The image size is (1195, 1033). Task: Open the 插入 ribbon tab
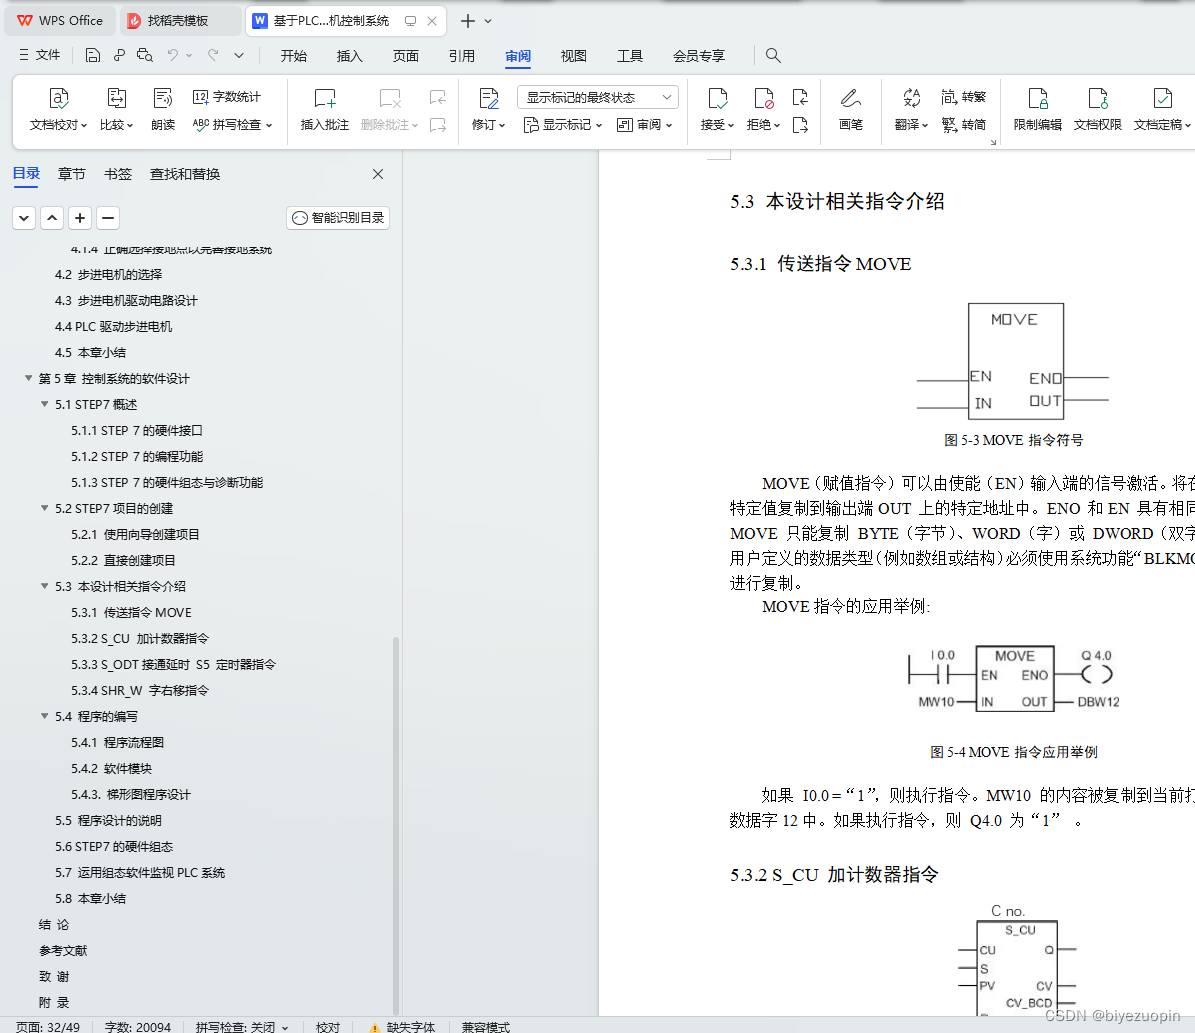[x=349, y=56]
